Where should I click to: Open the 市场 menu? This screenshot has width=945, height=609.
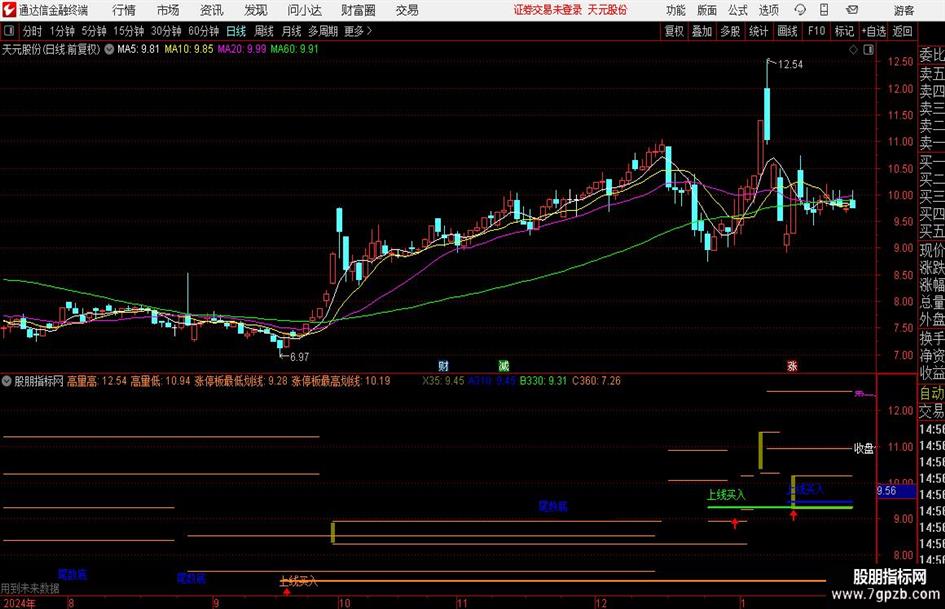coord(168,10)
